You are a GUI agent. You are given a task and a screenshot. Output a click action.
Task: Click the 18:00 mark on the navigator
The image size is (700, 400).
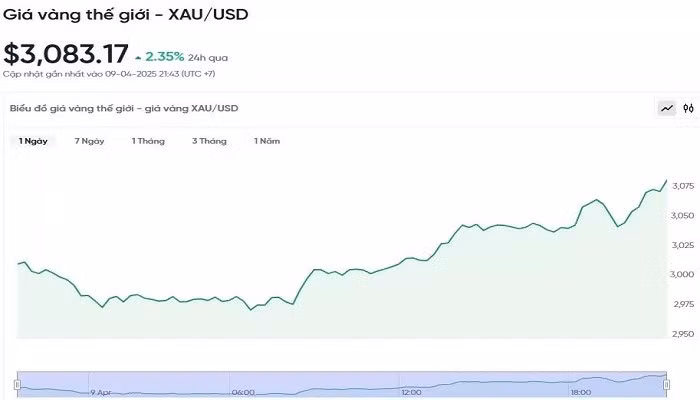coord(581,393)
